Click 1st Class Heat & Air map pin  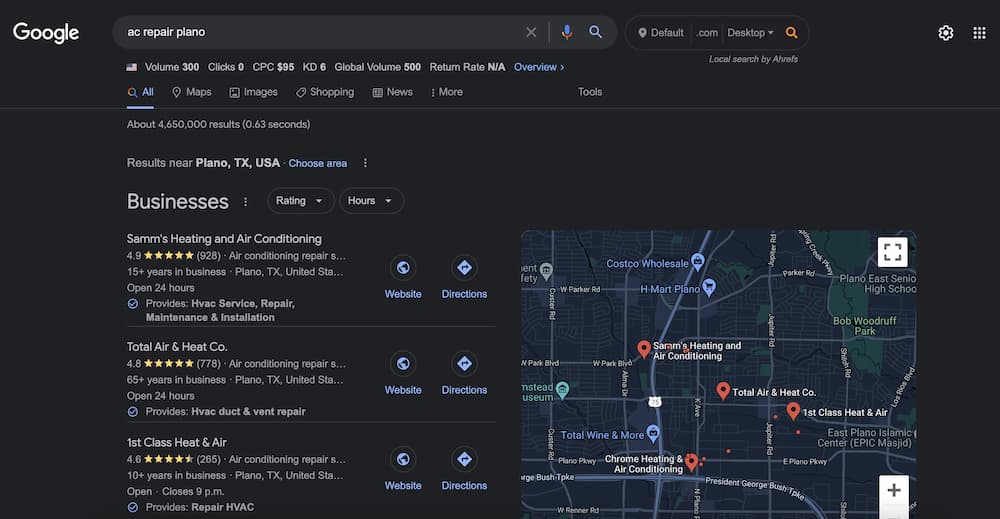click(793, 411)
